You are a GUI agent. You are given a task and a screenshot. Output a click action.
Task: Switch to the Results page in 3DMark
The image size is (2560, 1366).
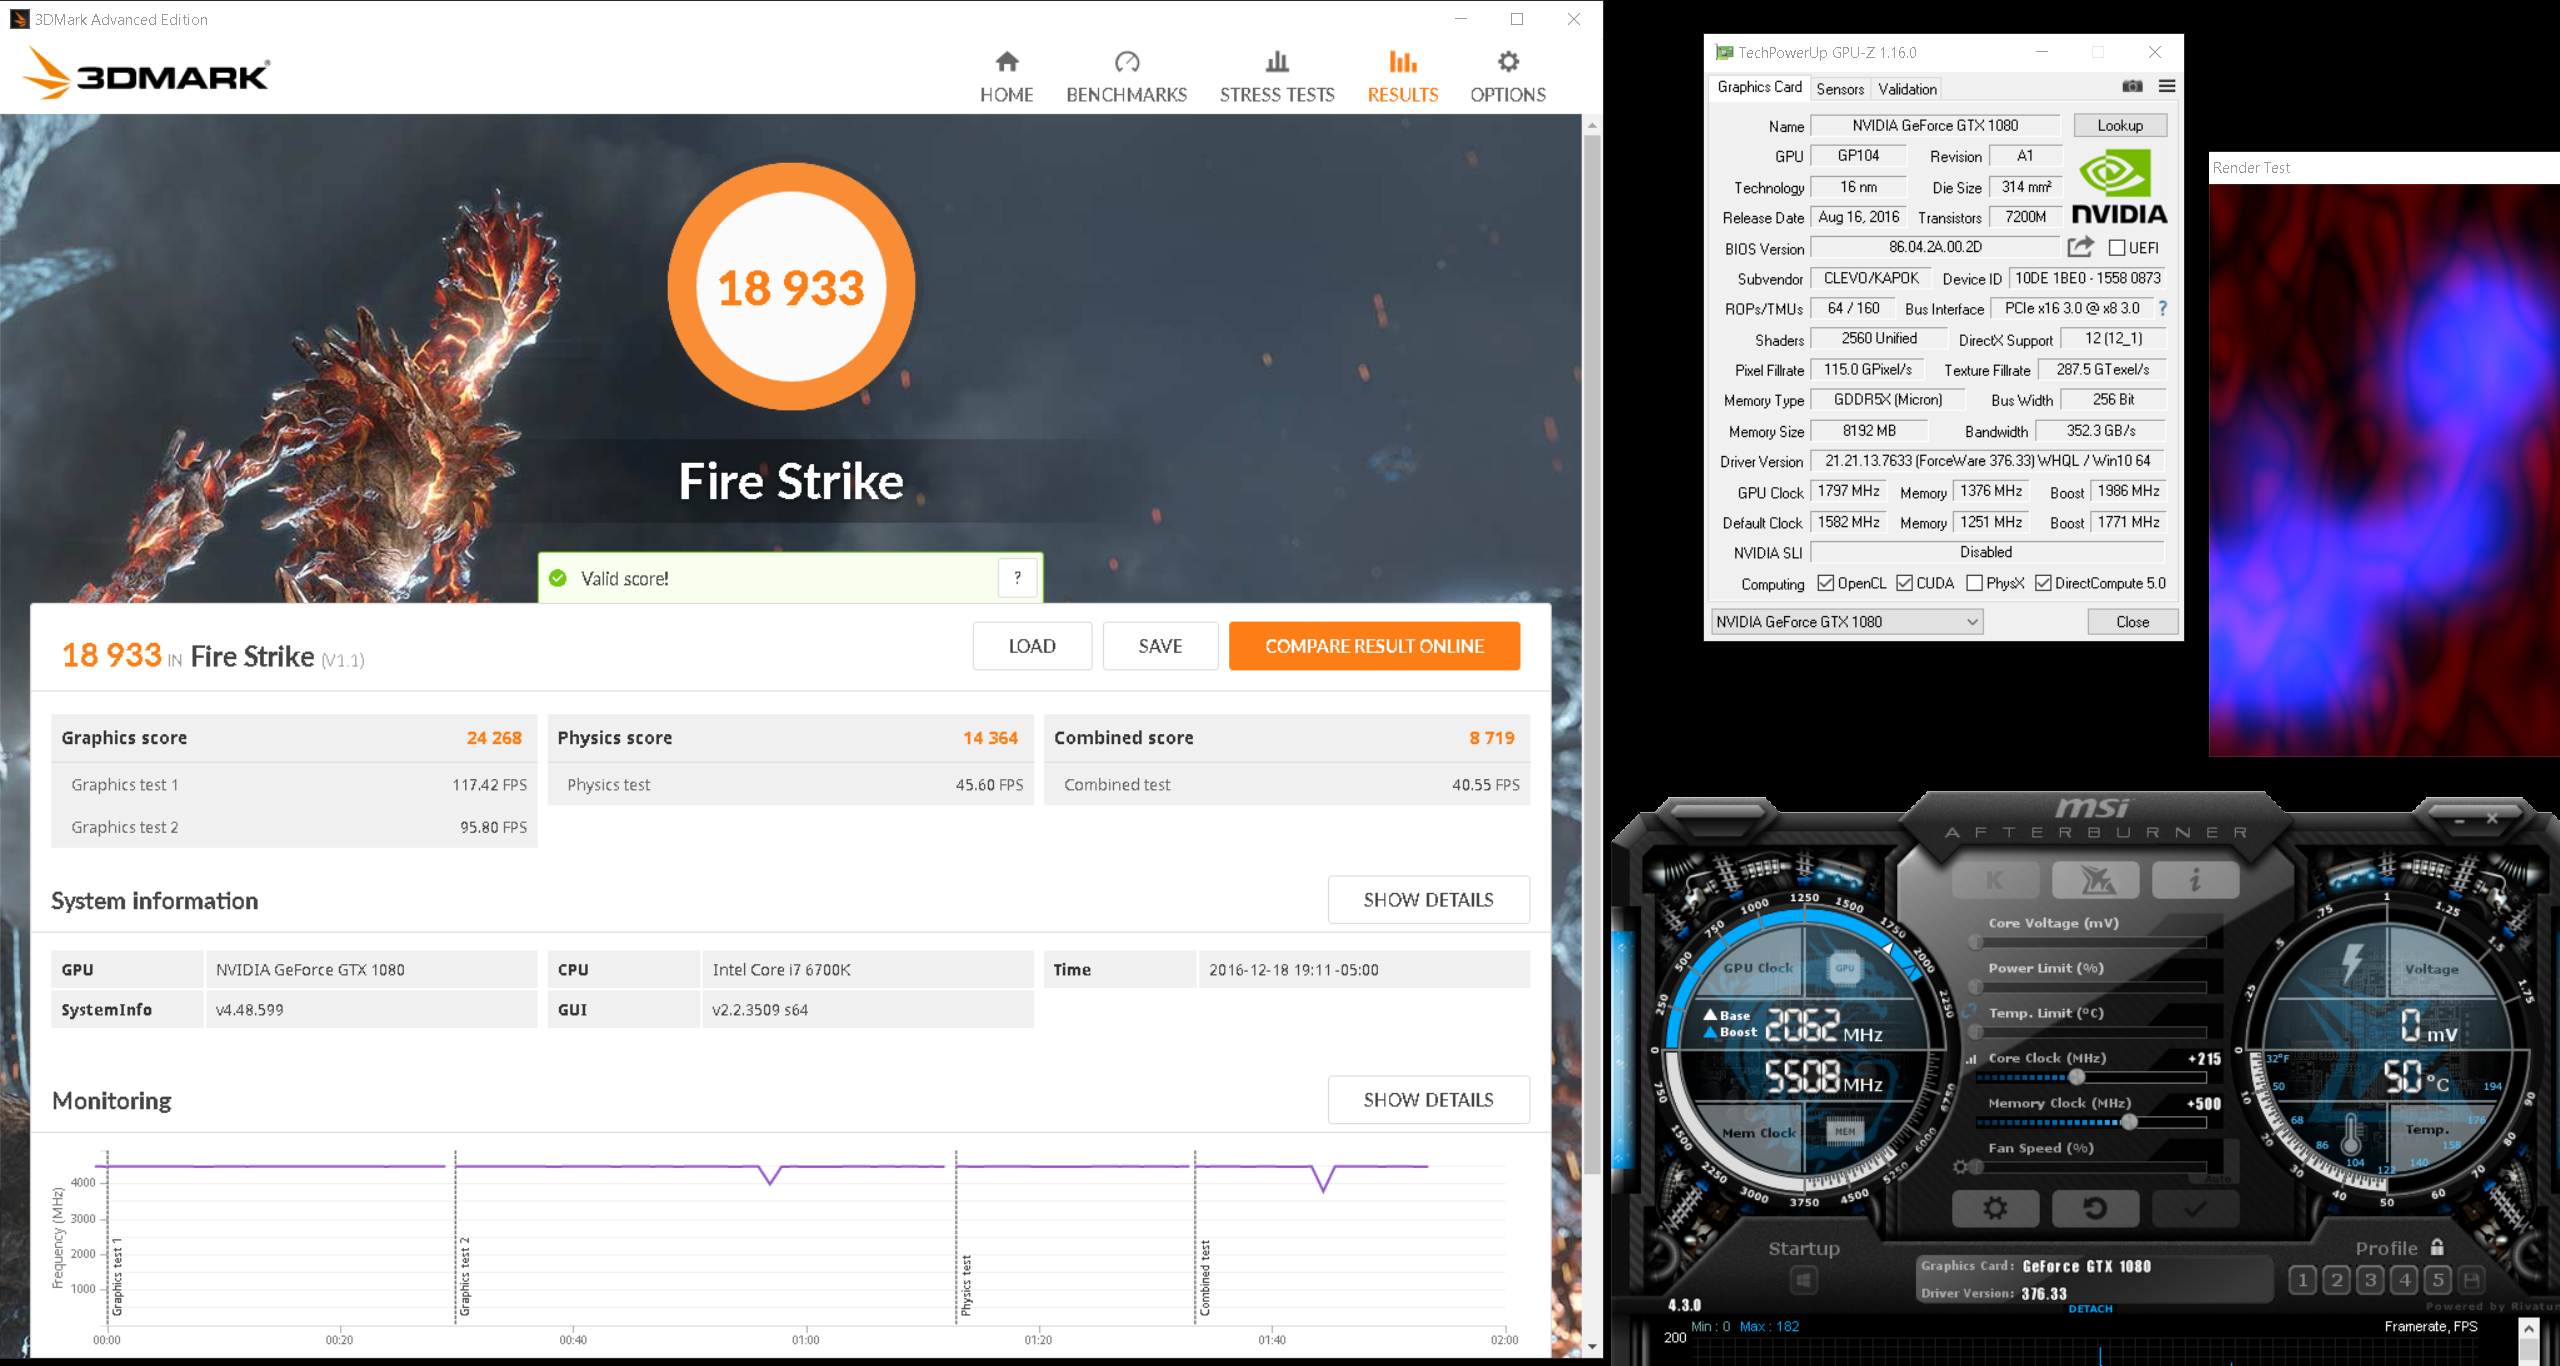coord(1402,78)
